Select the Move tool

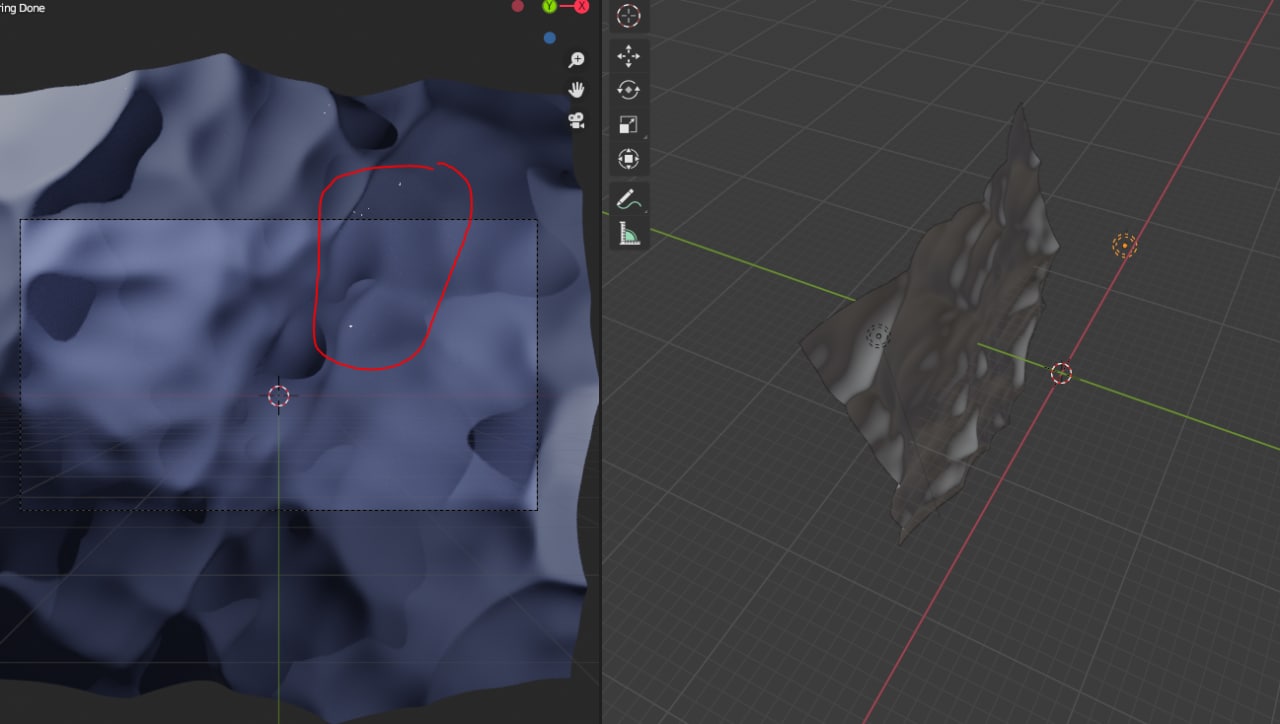[628, 56]
